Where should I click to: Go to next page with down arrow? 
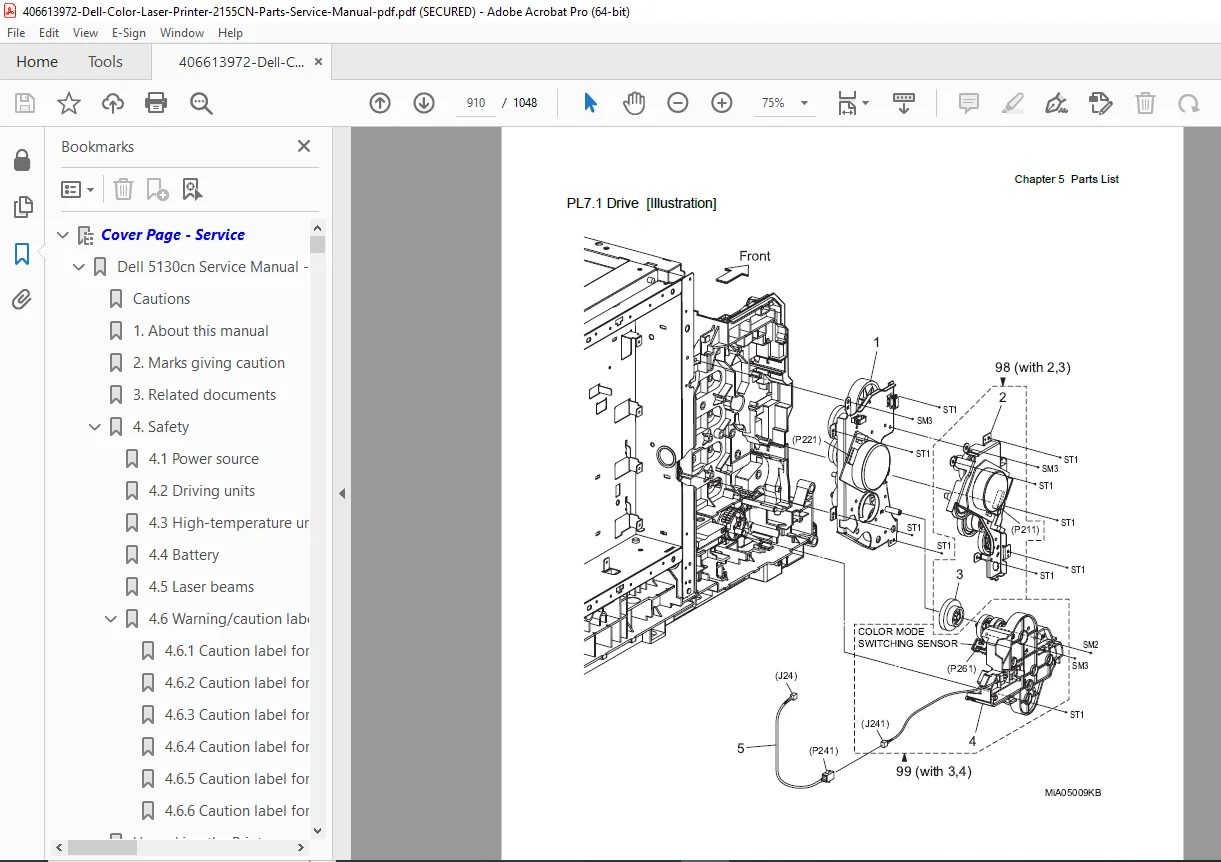click(x=424, y=103)
